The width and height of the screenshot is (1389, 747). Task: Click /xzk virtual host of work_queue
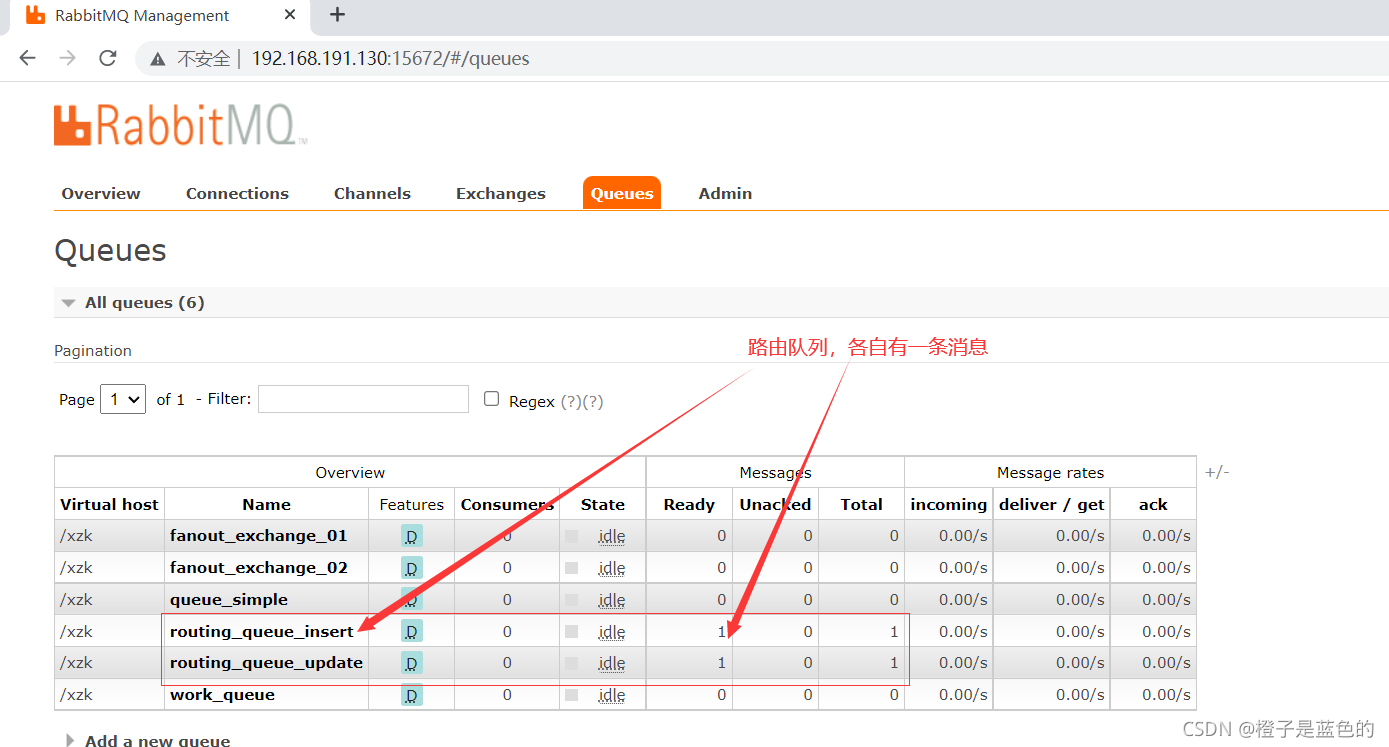(77, 695)
